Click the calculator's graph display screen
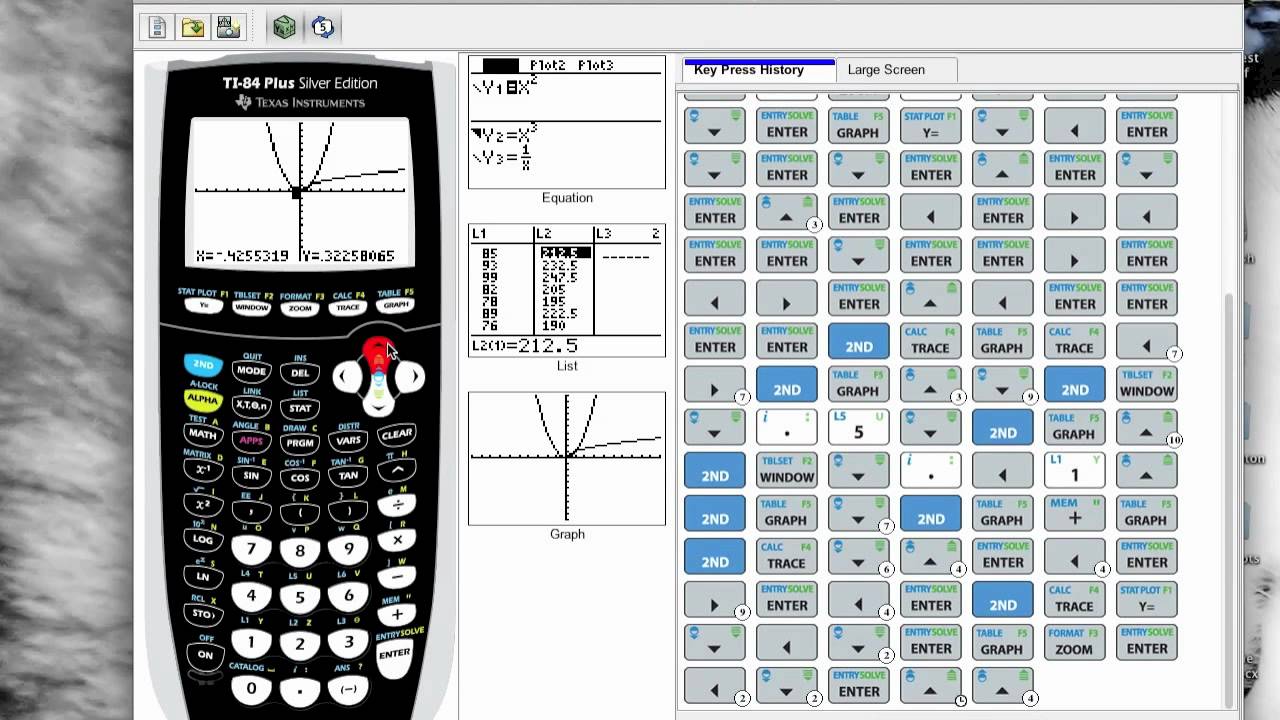Viewport: 1280px width, 720px height. click(x=300, y=193)
